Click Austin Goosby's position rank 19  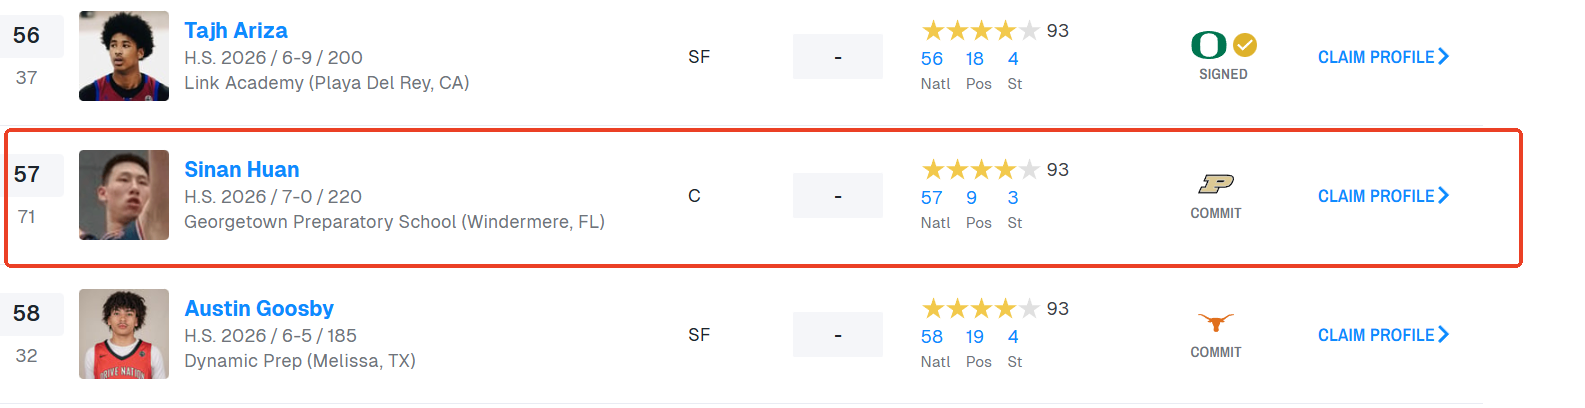coord(975,337)
